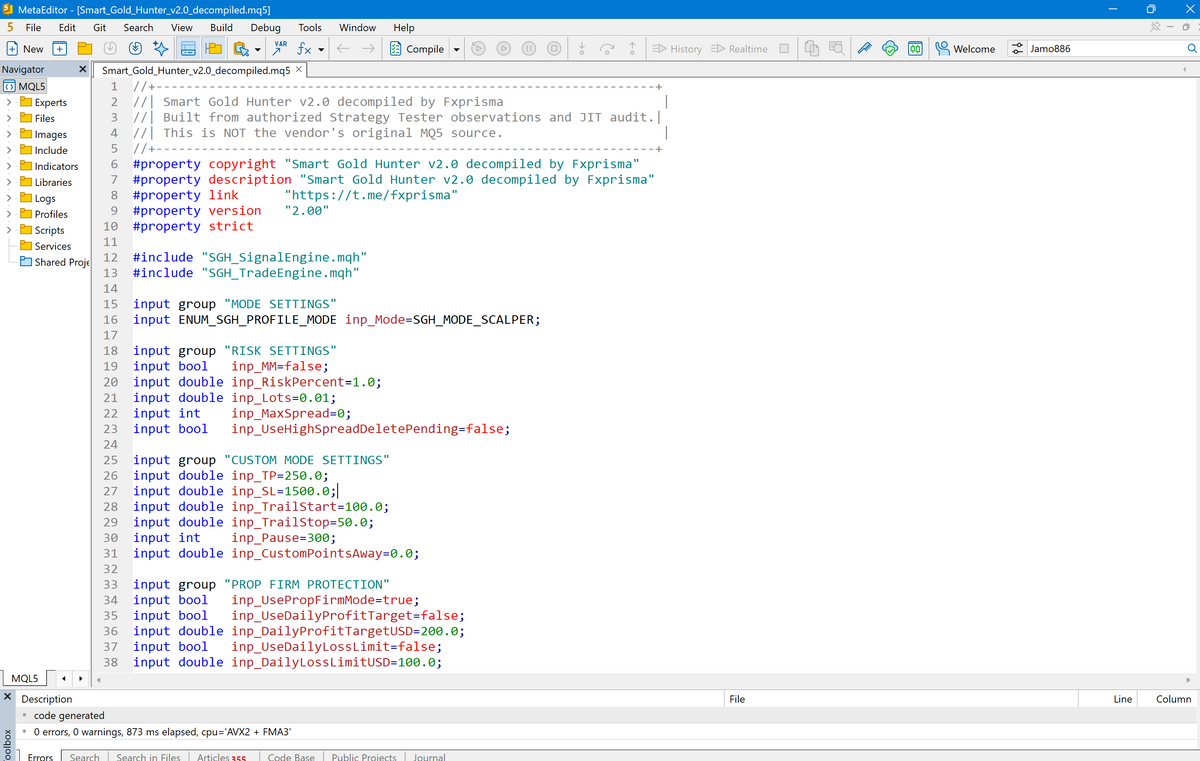Switch to the Code Base tab
The height and width of the screenshot is (761, 1200).
291,756
